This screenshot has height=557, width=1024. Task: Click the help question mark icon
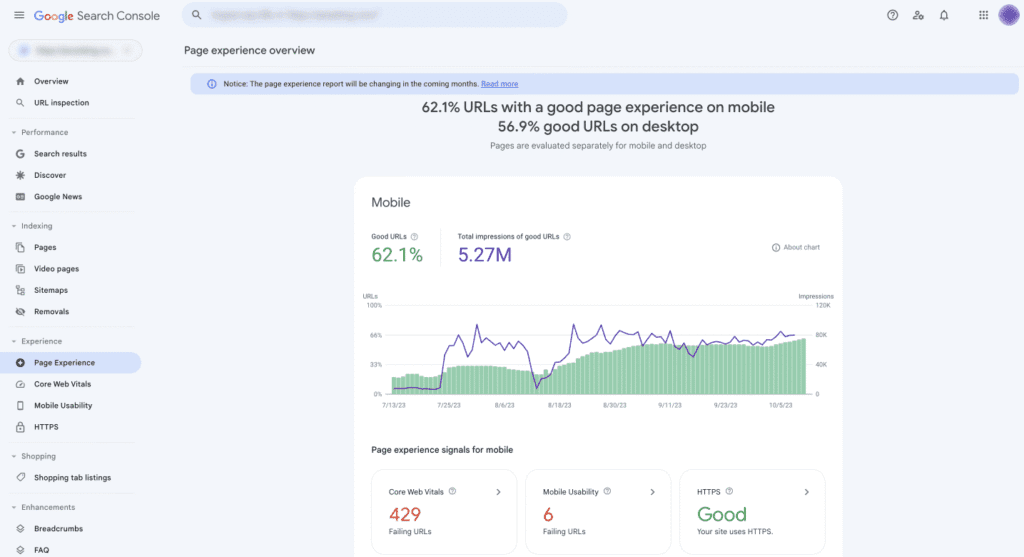[x=892, y=15]
